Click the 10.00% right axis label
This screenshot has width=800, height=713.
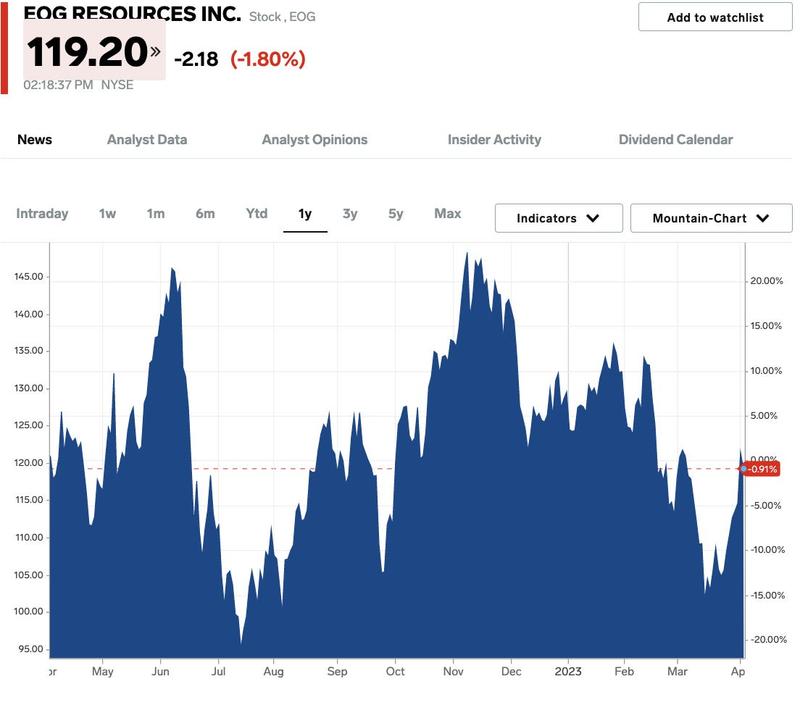point(766,371)
